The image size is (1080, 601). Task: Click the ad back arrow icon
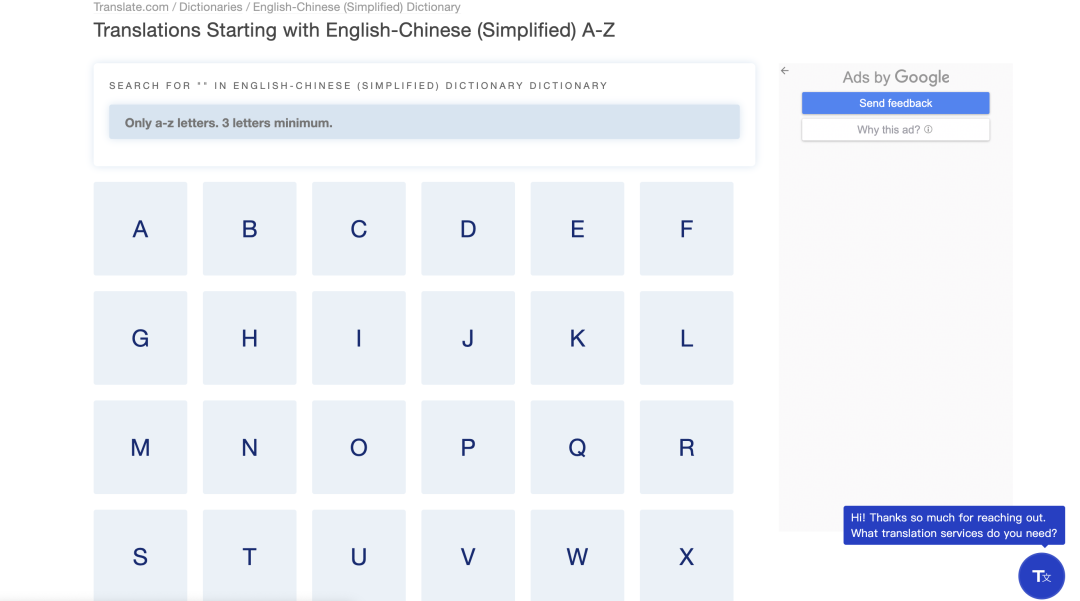[x=785, y=71]
